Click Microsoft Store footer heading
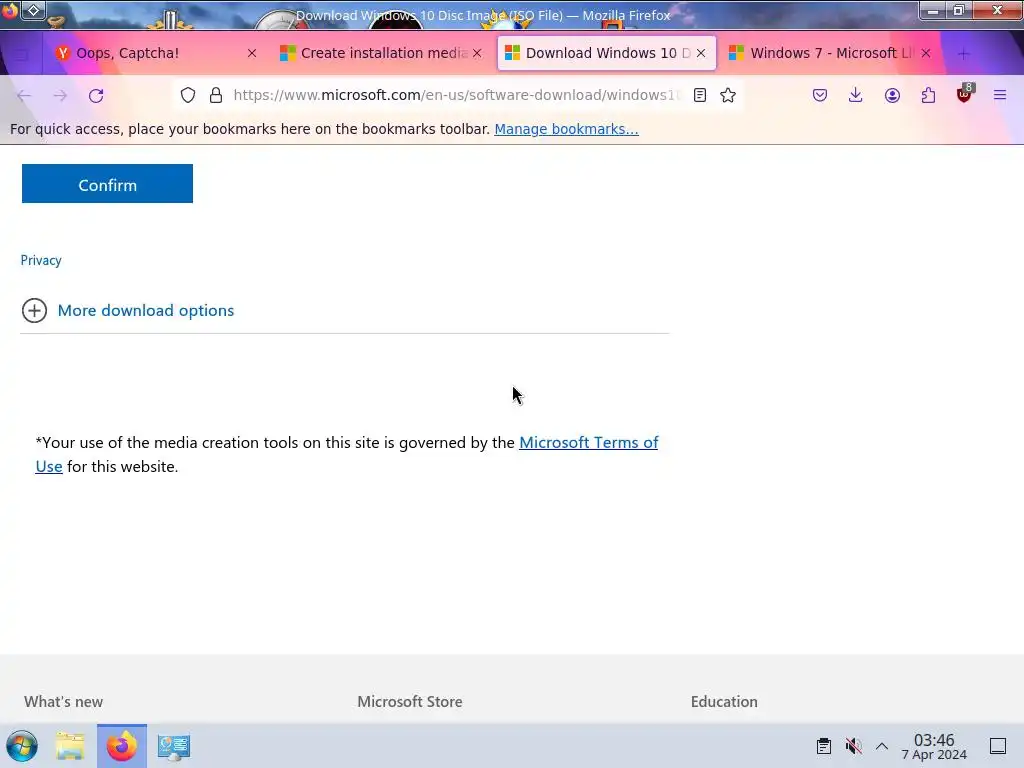 tap(409, 701)
